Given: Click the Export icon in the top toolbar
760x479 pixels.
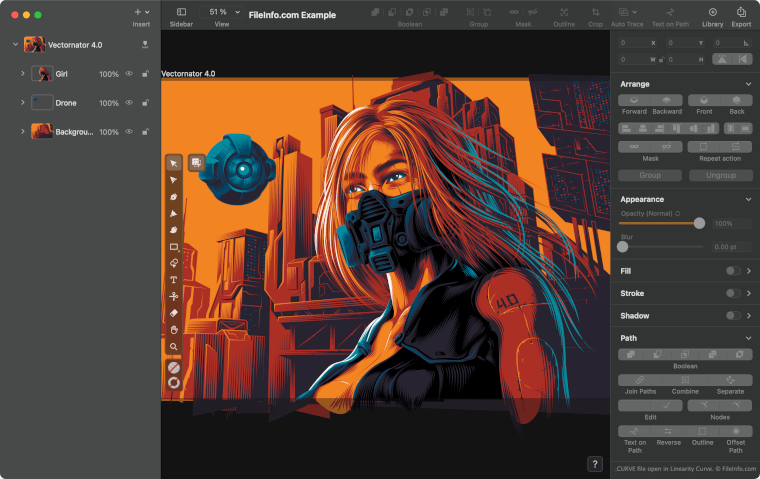Looking at the screenshot, I should [x=741, y=13].
